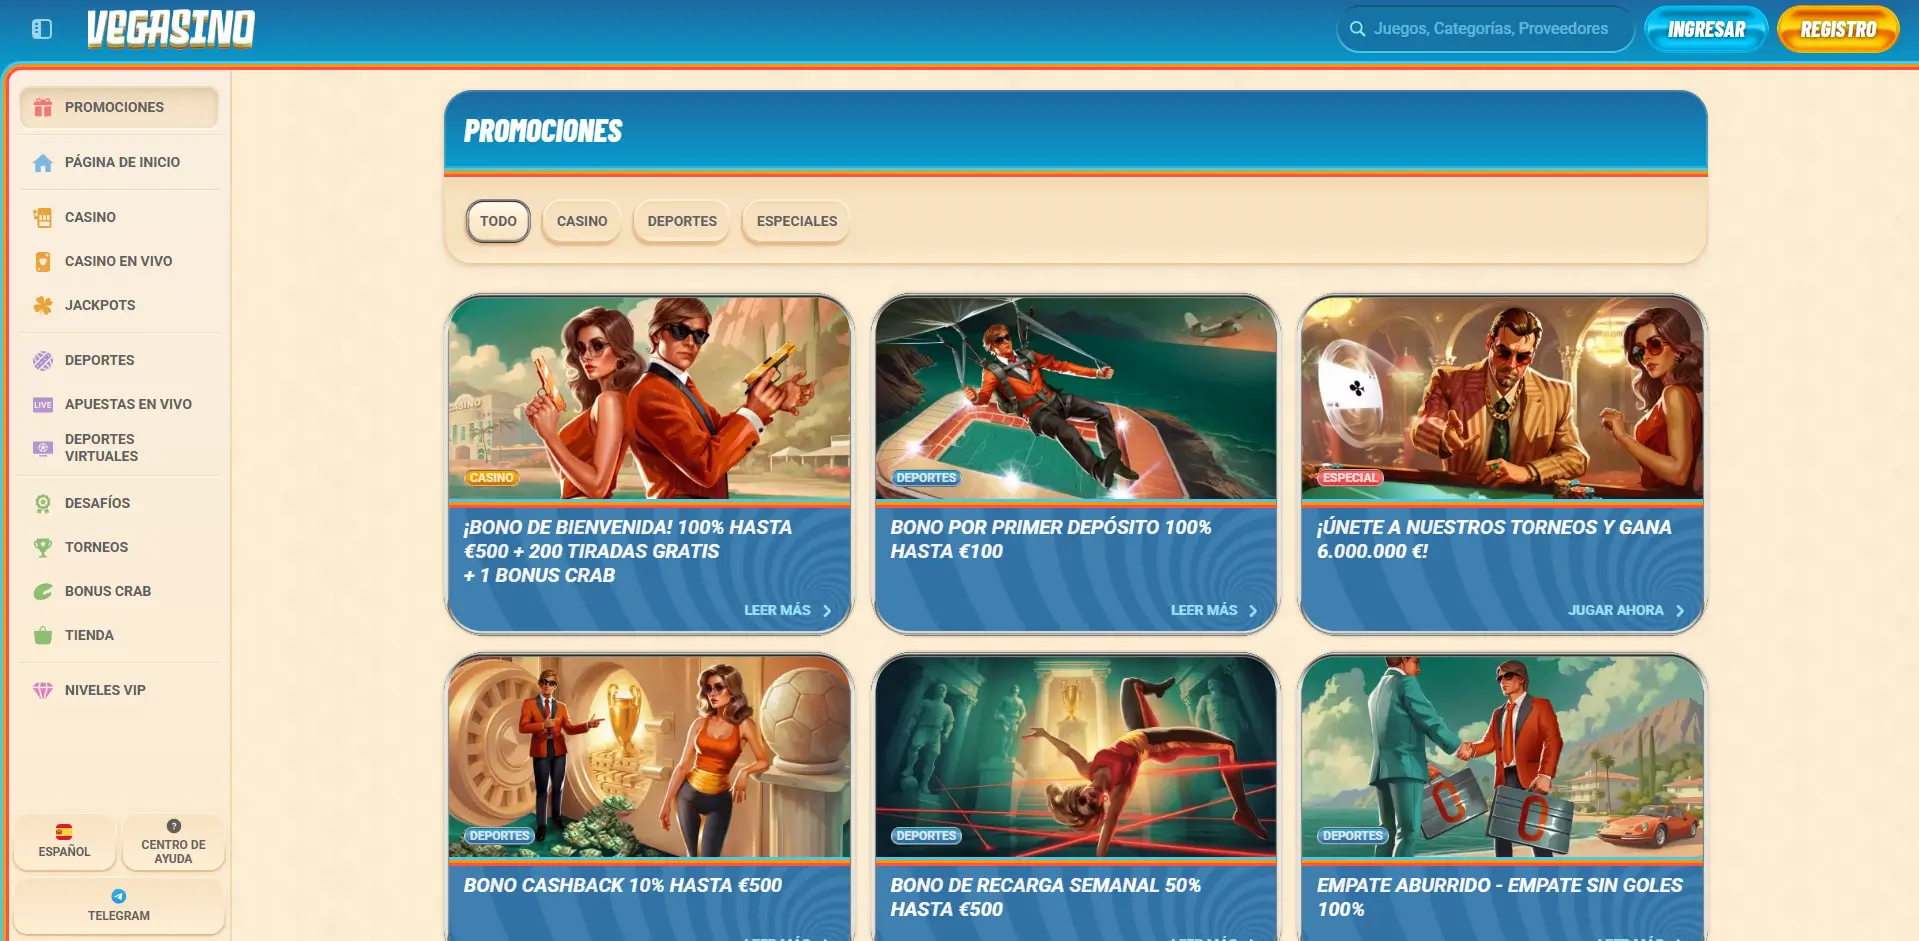Filter promotions by Especiales

coord(796,221)
